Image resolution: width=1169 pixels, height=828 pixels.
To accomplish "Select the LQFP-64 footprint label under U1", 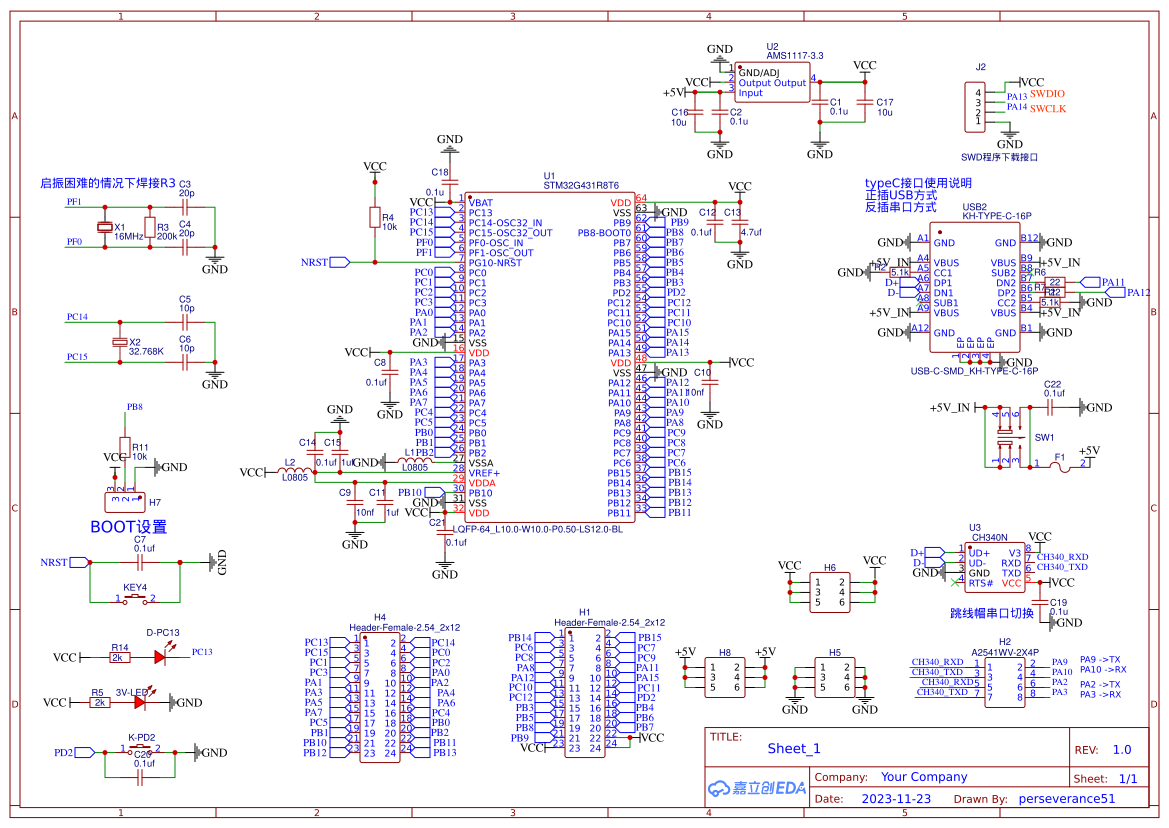I will coord(538,529).
